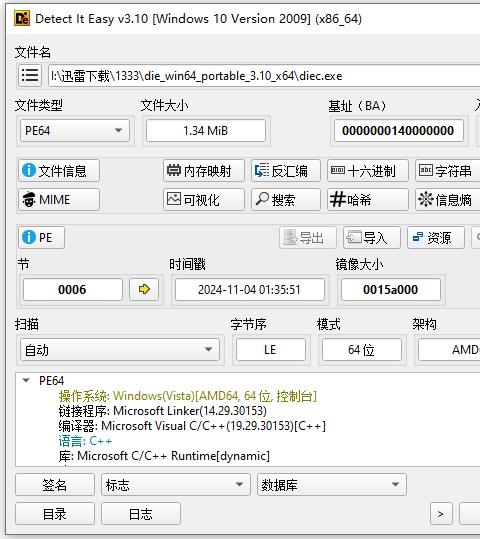Click the 签名 signatures button

pos(55,484)
